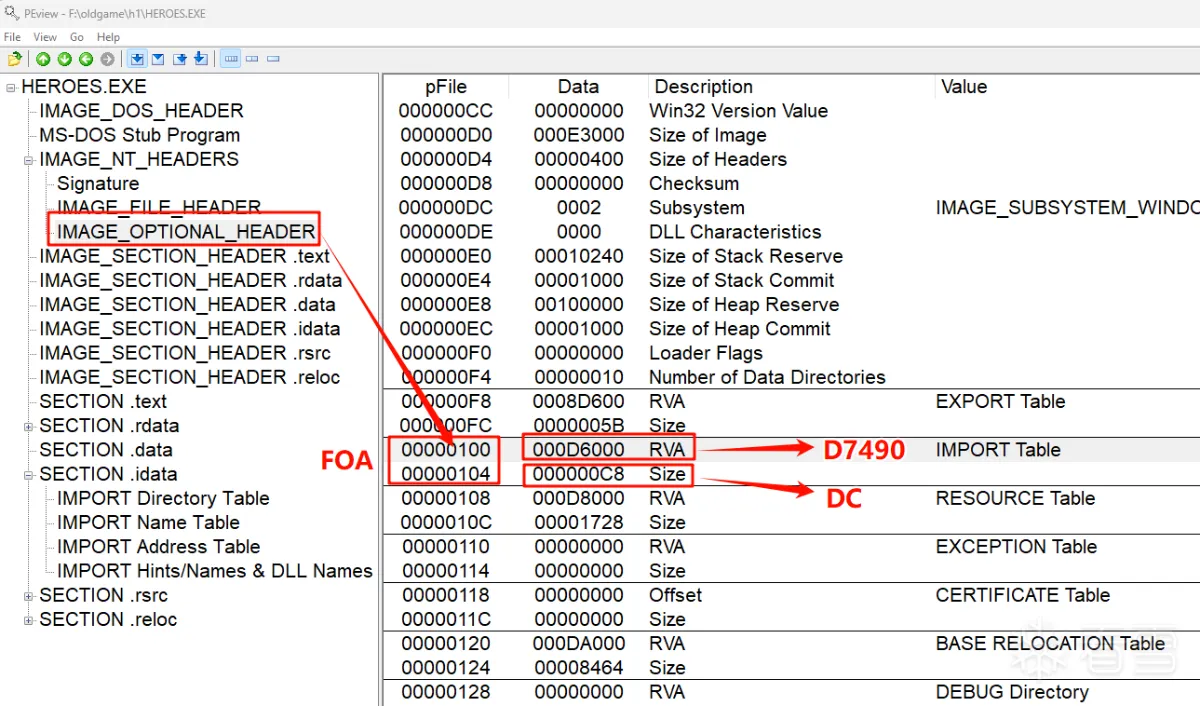
Task: Click the open file folder icon
Action: coord(14,59)
